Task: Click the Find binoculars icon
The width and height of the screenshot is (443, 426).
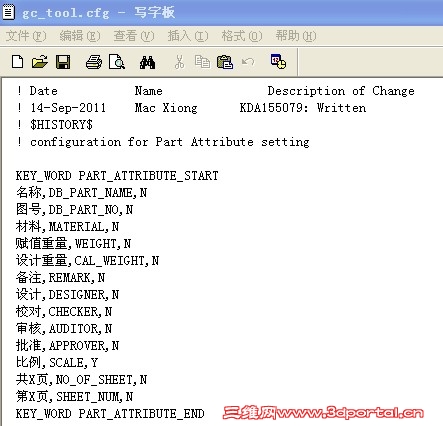Action: (147, 62)
